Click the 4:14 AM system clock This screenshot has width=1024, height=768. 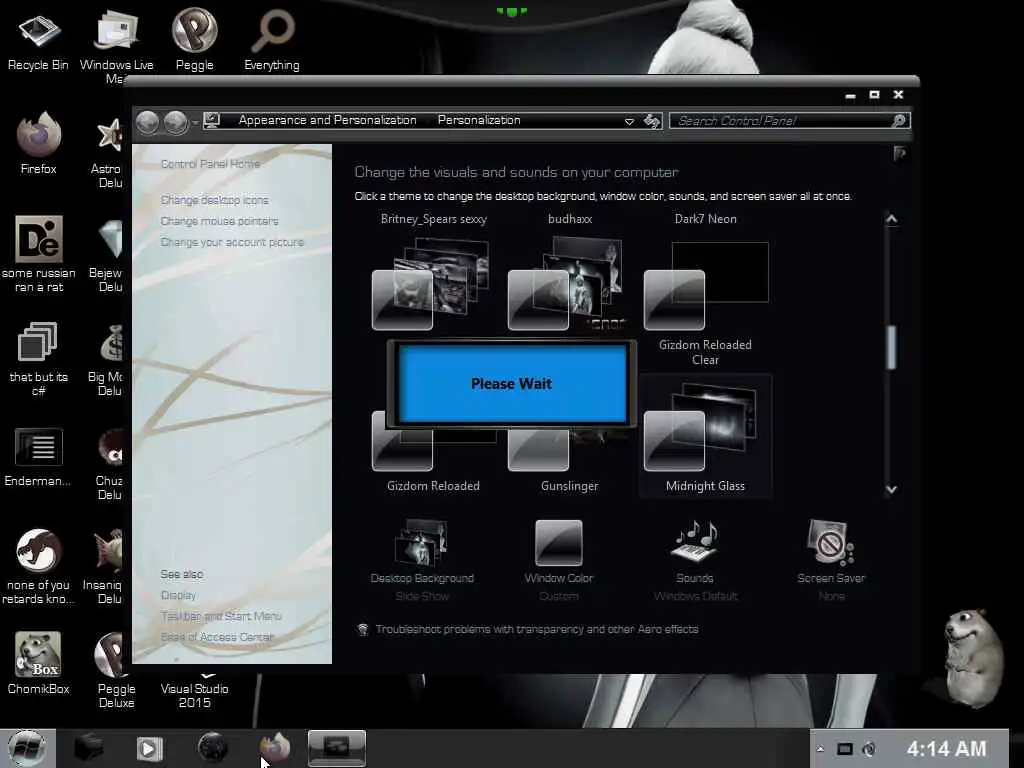pyautogui.click(x=946, y=748)
